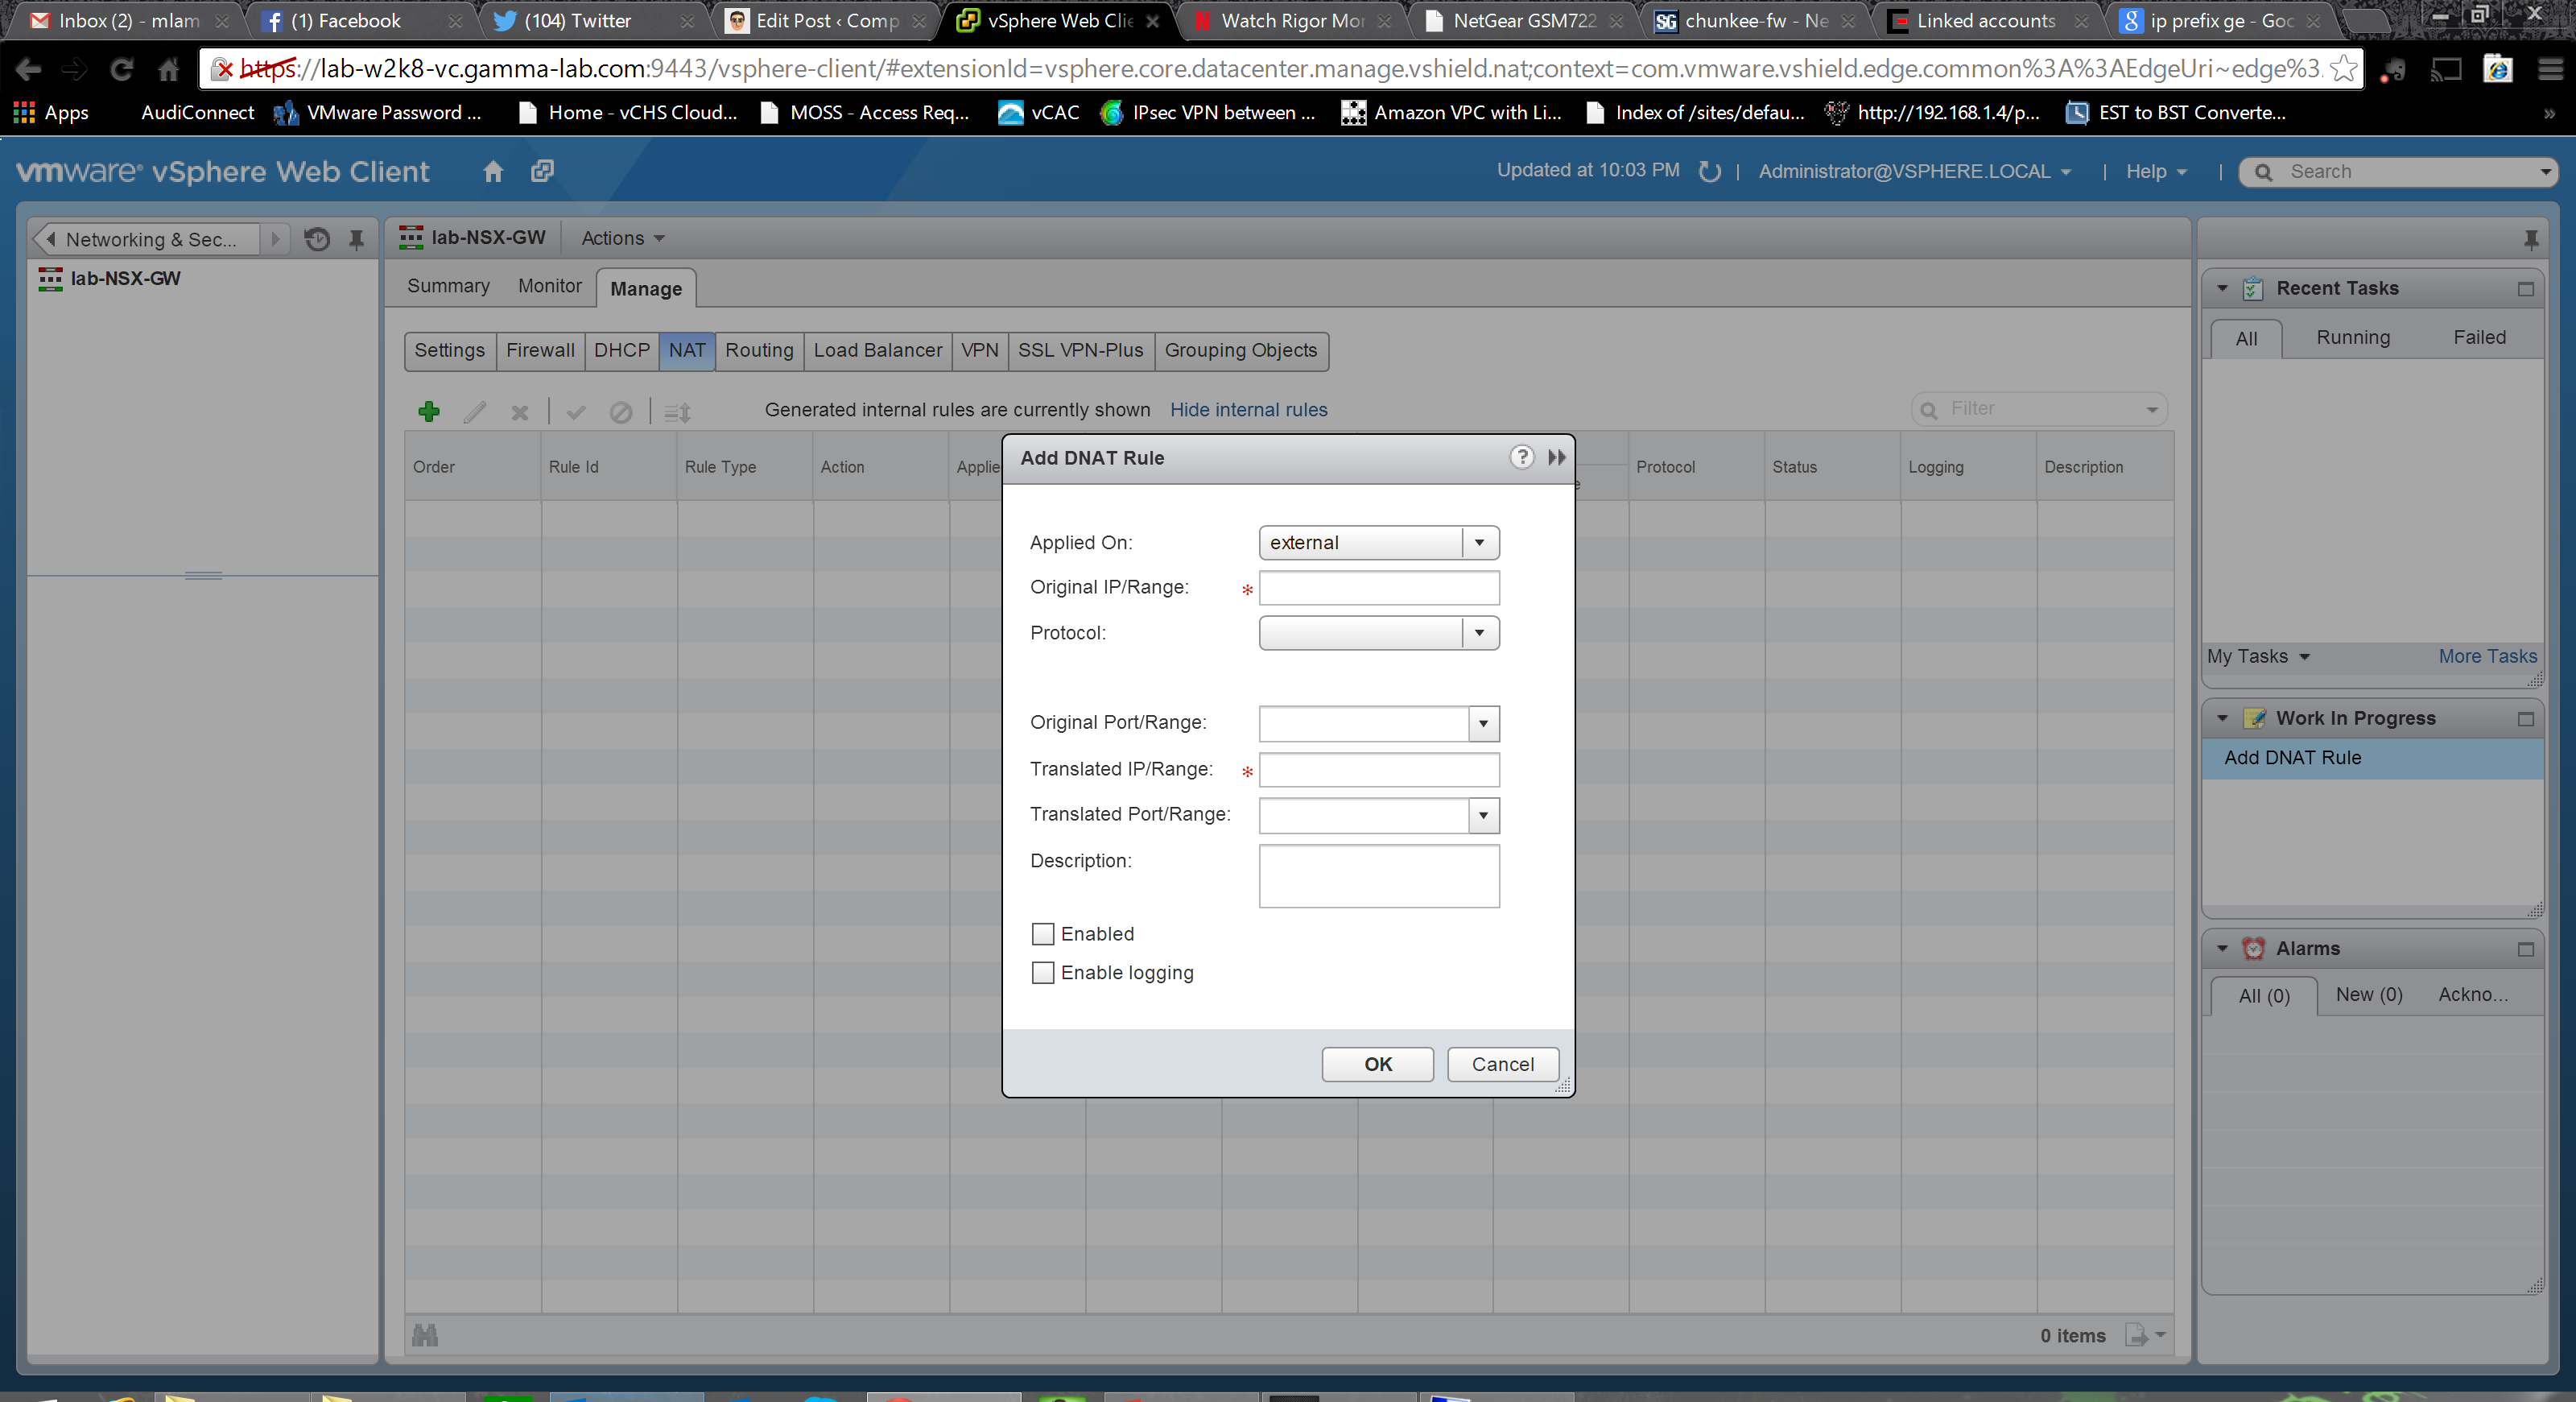Check the Enable logging checkbox
The width and height of the screenshot is (2576, 1402).
[x=1043, y=973]
